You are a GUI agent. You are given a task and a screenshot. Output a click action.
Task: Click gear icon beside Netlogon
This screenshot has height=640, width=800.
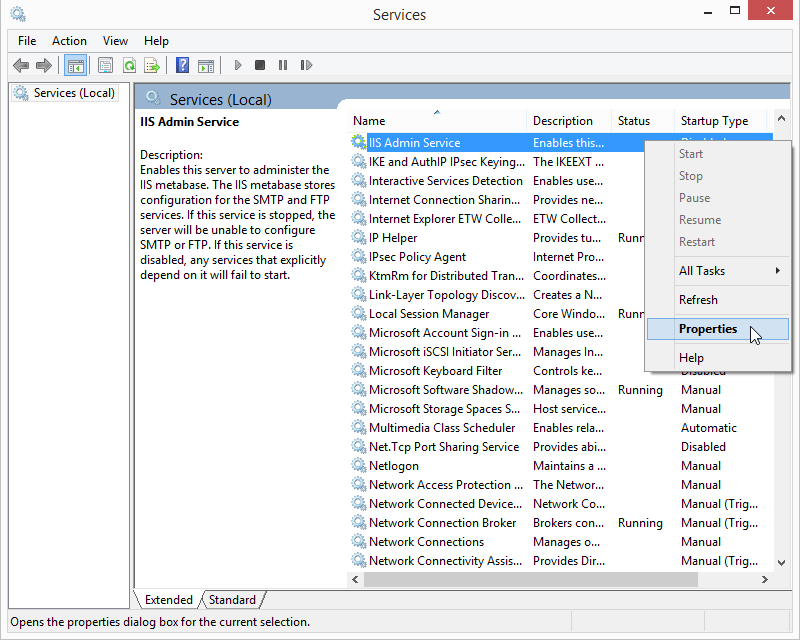click(x=359, y=465)
